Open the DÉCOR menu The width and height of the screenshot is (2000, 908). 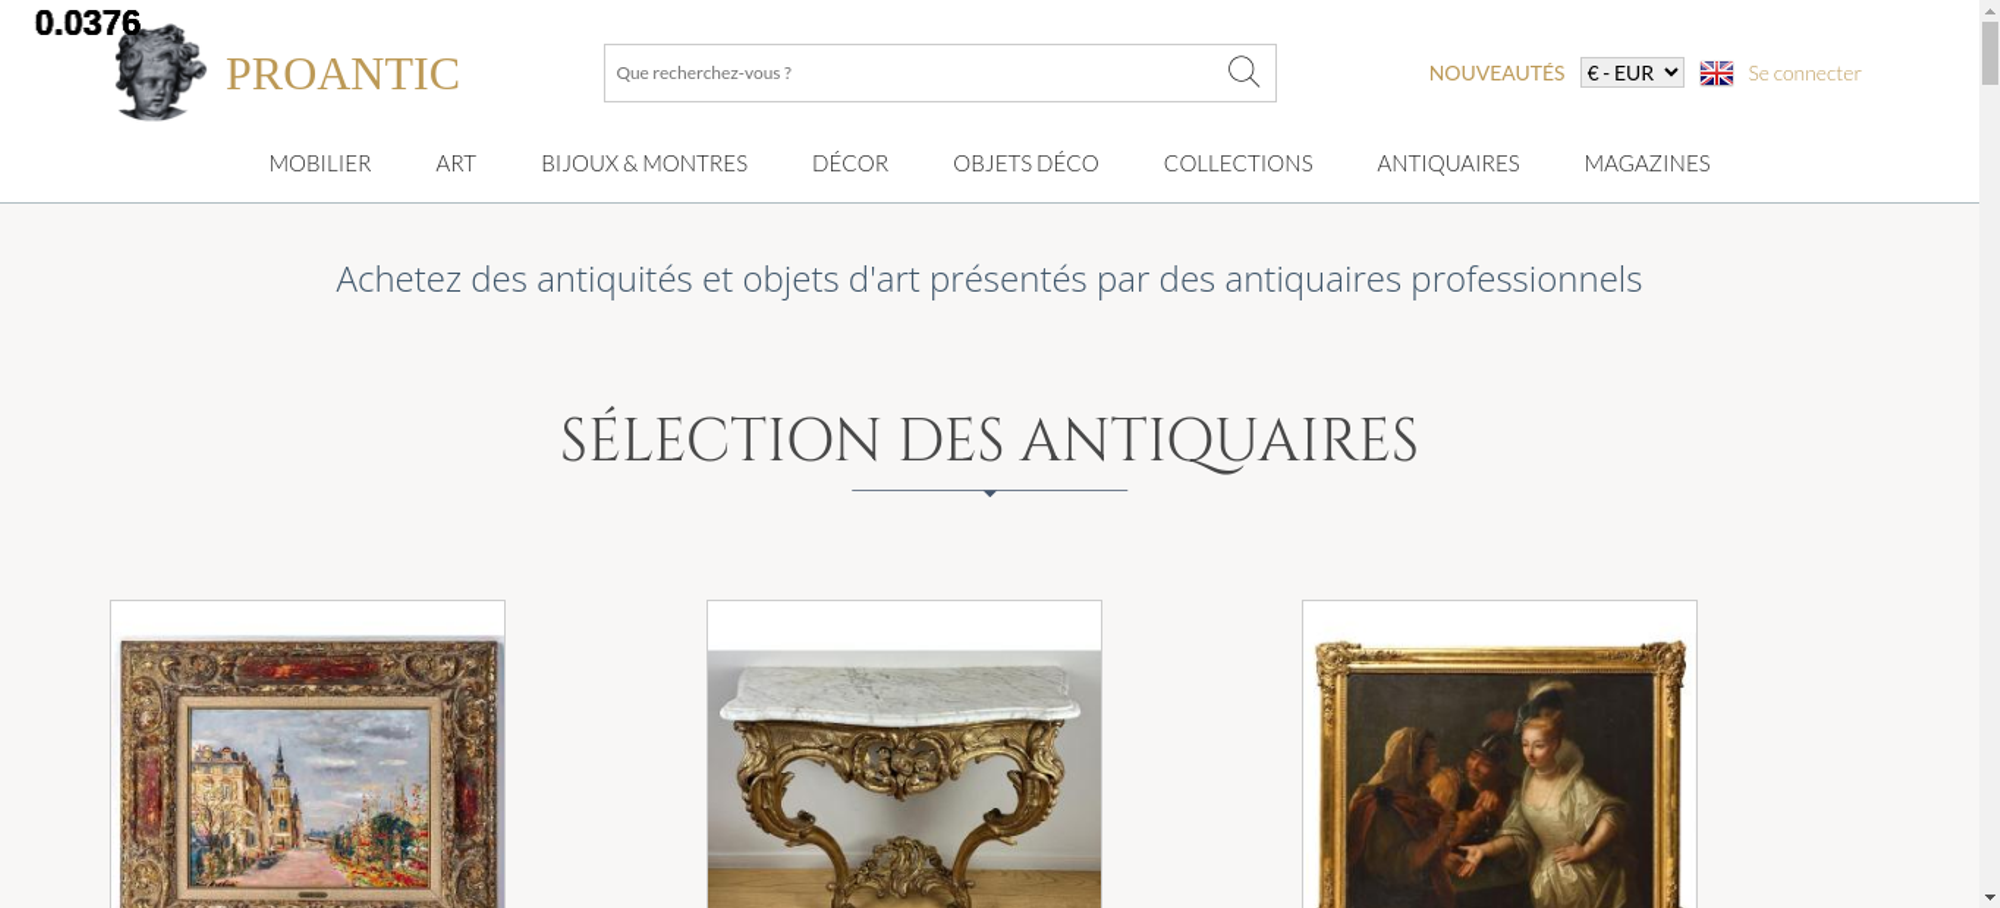pos(850,163)
